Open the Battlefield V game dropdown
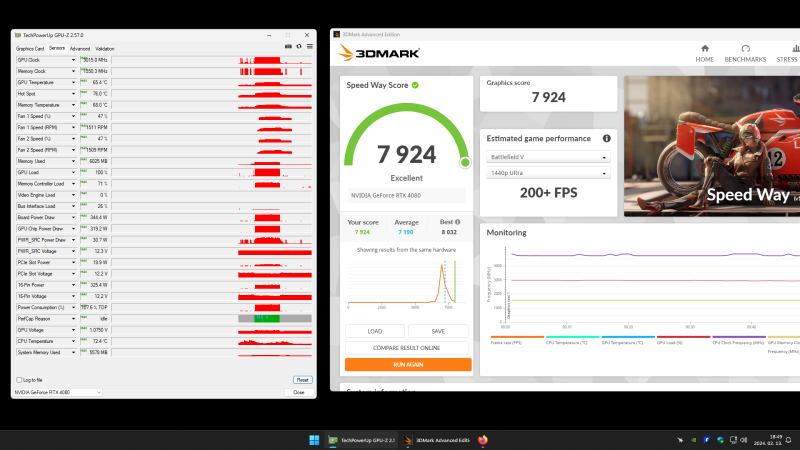This screenshot has width=800, height=450. pos(548,157)
